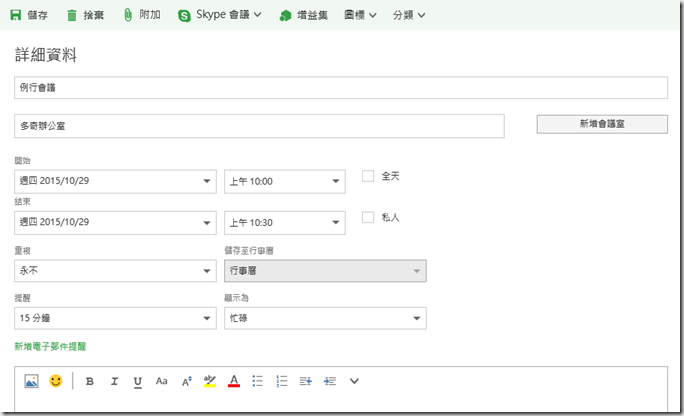Image resolution: width=684 pixels, height=416 pixels.
Task: Click the Discard (捨棄) trash icon
Action: click(x=72, y=15)
